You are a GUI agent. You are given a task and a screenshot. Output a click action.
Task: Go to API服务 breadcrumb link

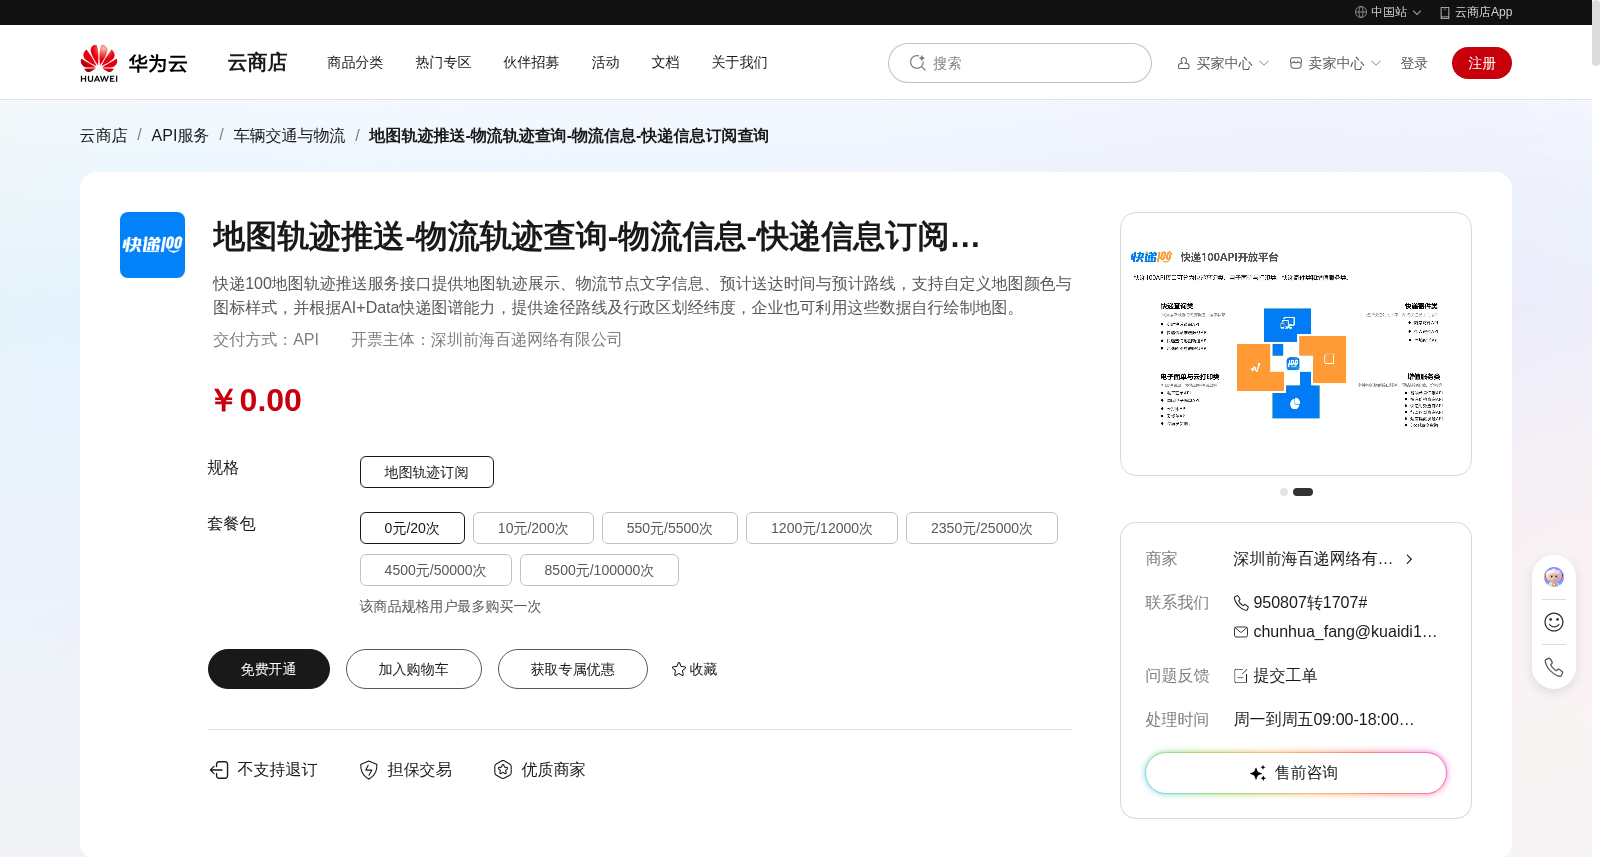click(180, 135)
